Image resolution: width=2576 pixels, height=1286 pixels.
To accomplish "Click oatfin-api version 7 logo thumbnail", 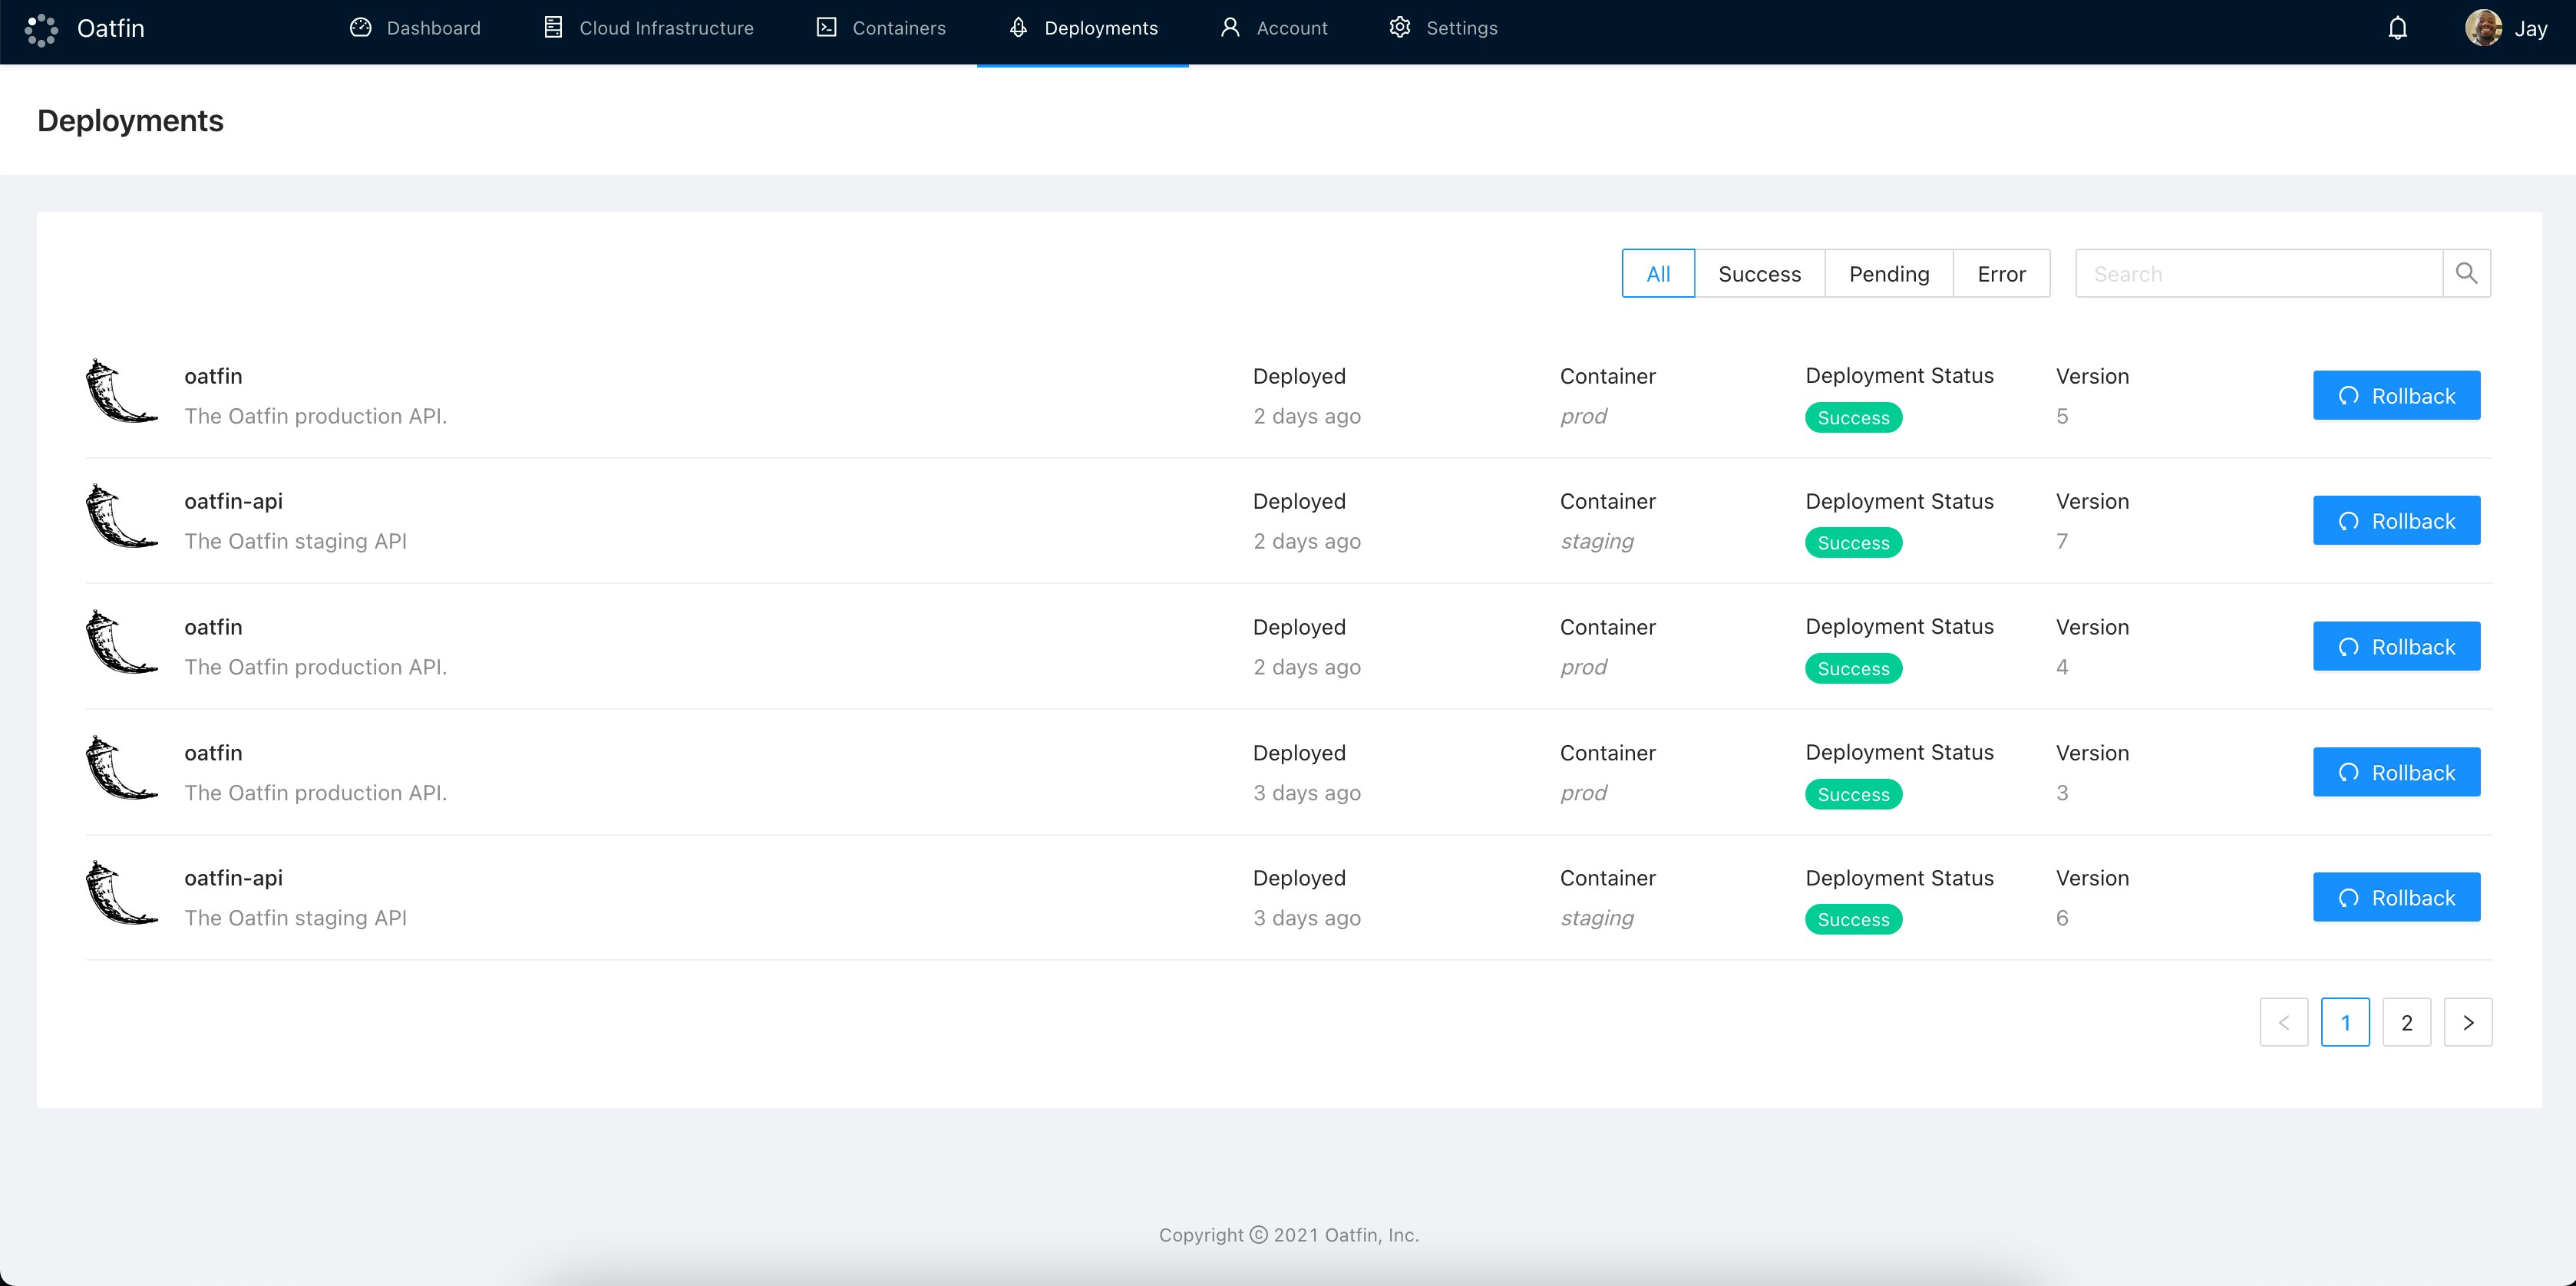I will (x=121, y=517).
